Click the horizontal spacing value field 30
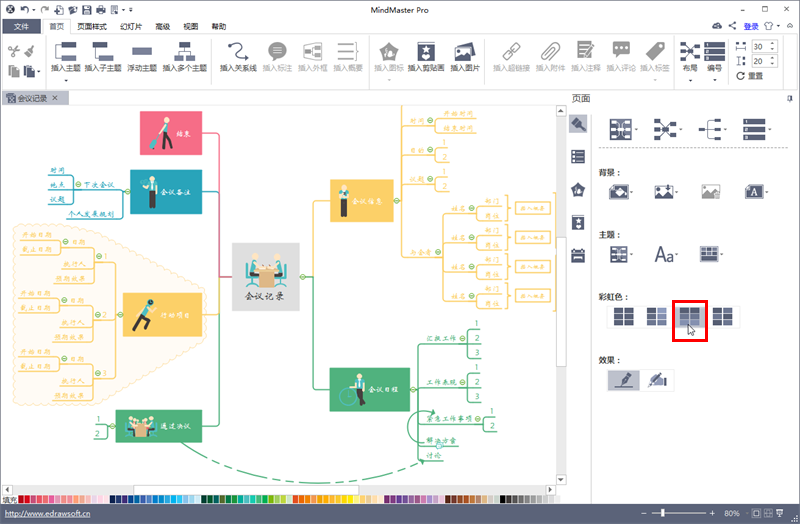 [760, 46]
